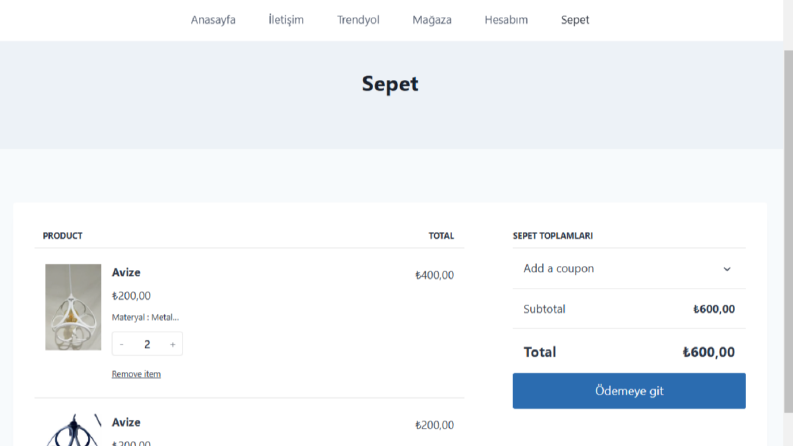The image size is (793, 446).
Task: Open the İletişim page link
Action: click(x=286, y=20)
